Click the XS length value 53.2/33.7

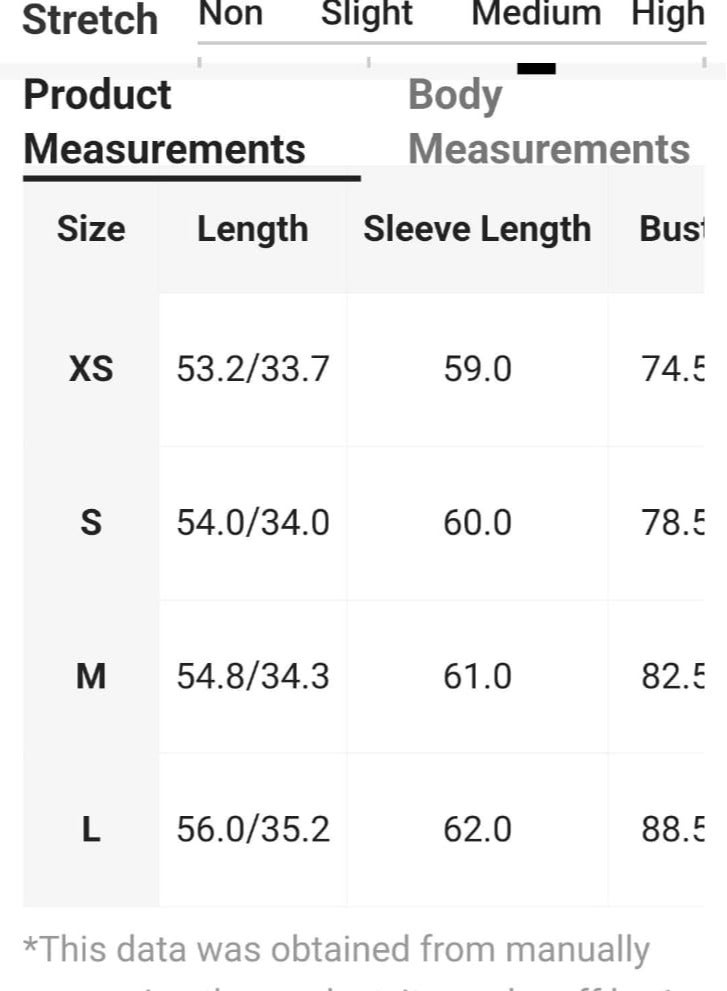253,368
